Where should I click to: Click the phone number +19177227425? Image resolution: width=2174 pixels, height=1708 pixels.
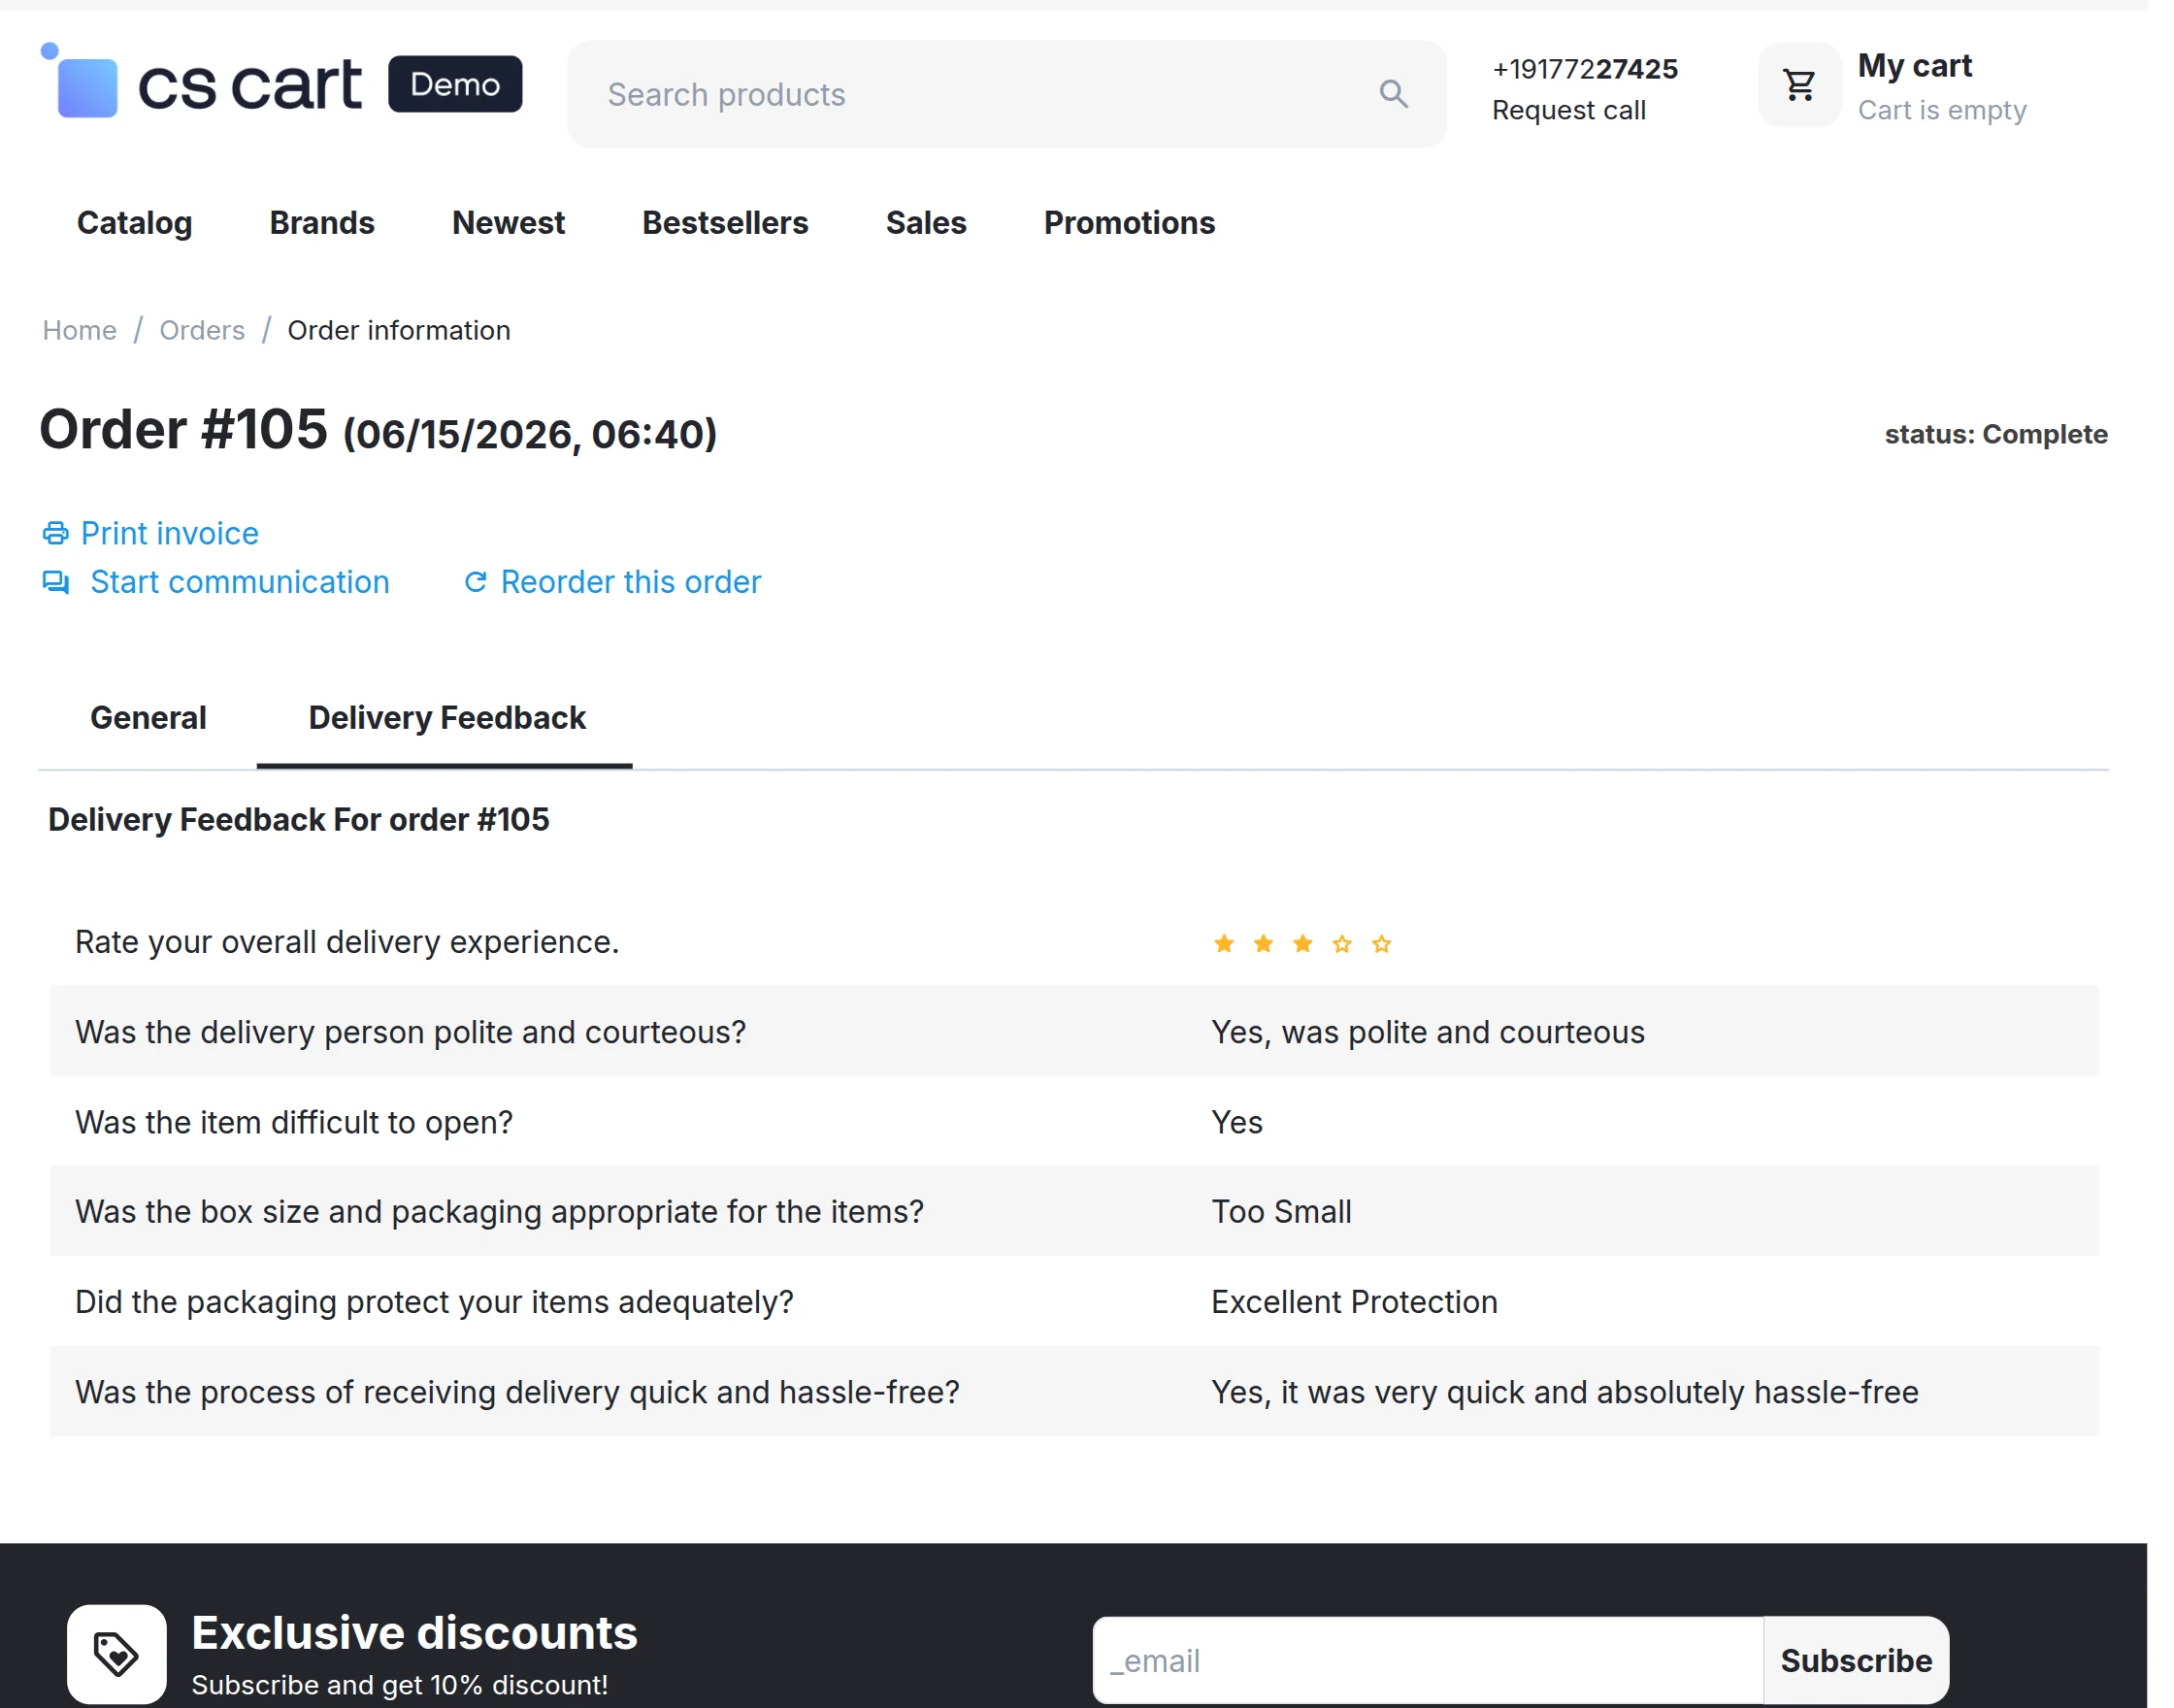[x=1584, y=69]
